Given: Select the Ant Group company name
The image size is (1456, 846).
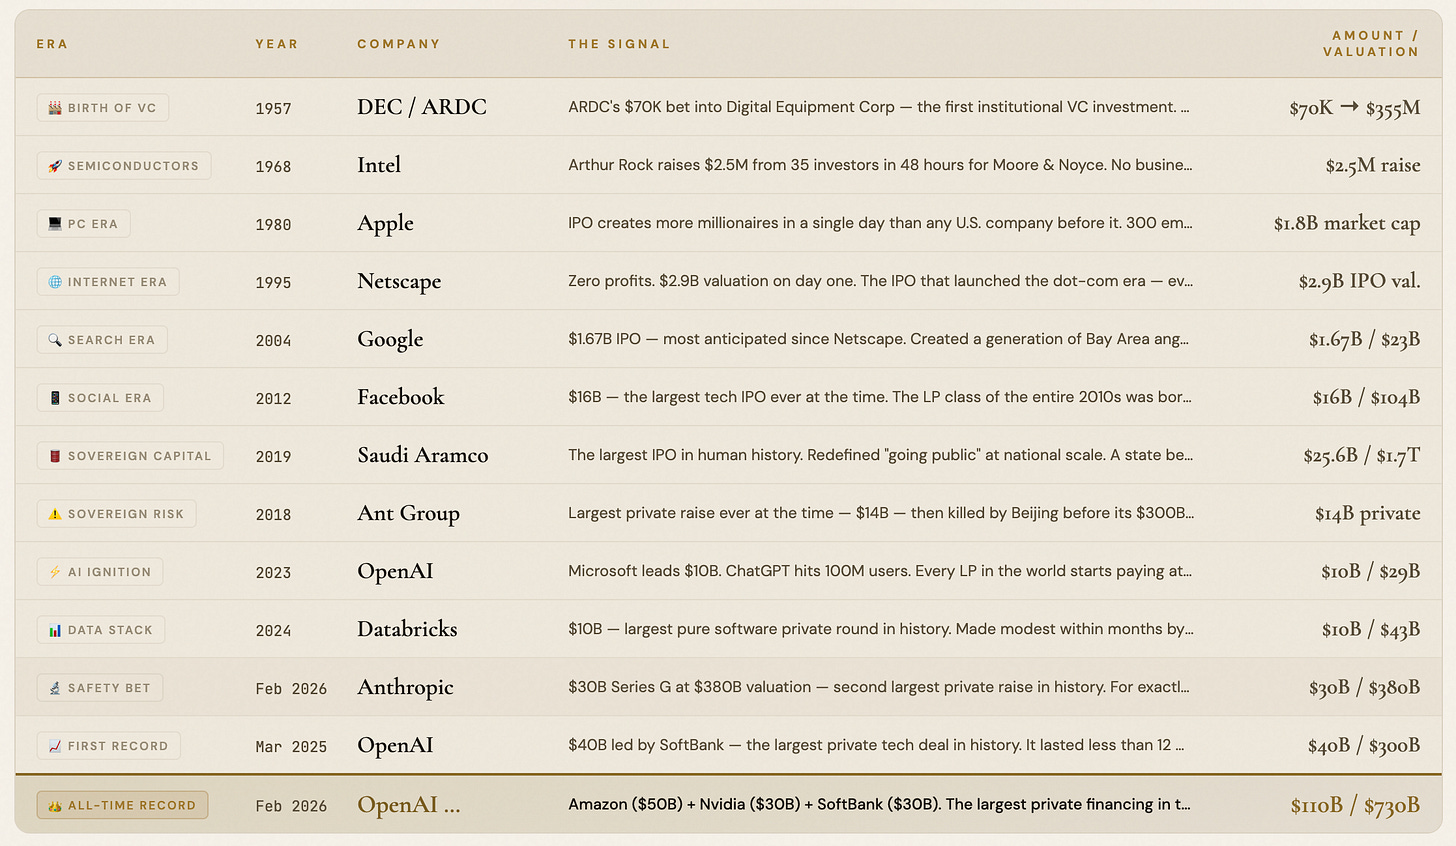Looking at the screenshot, I should (409, 514).
